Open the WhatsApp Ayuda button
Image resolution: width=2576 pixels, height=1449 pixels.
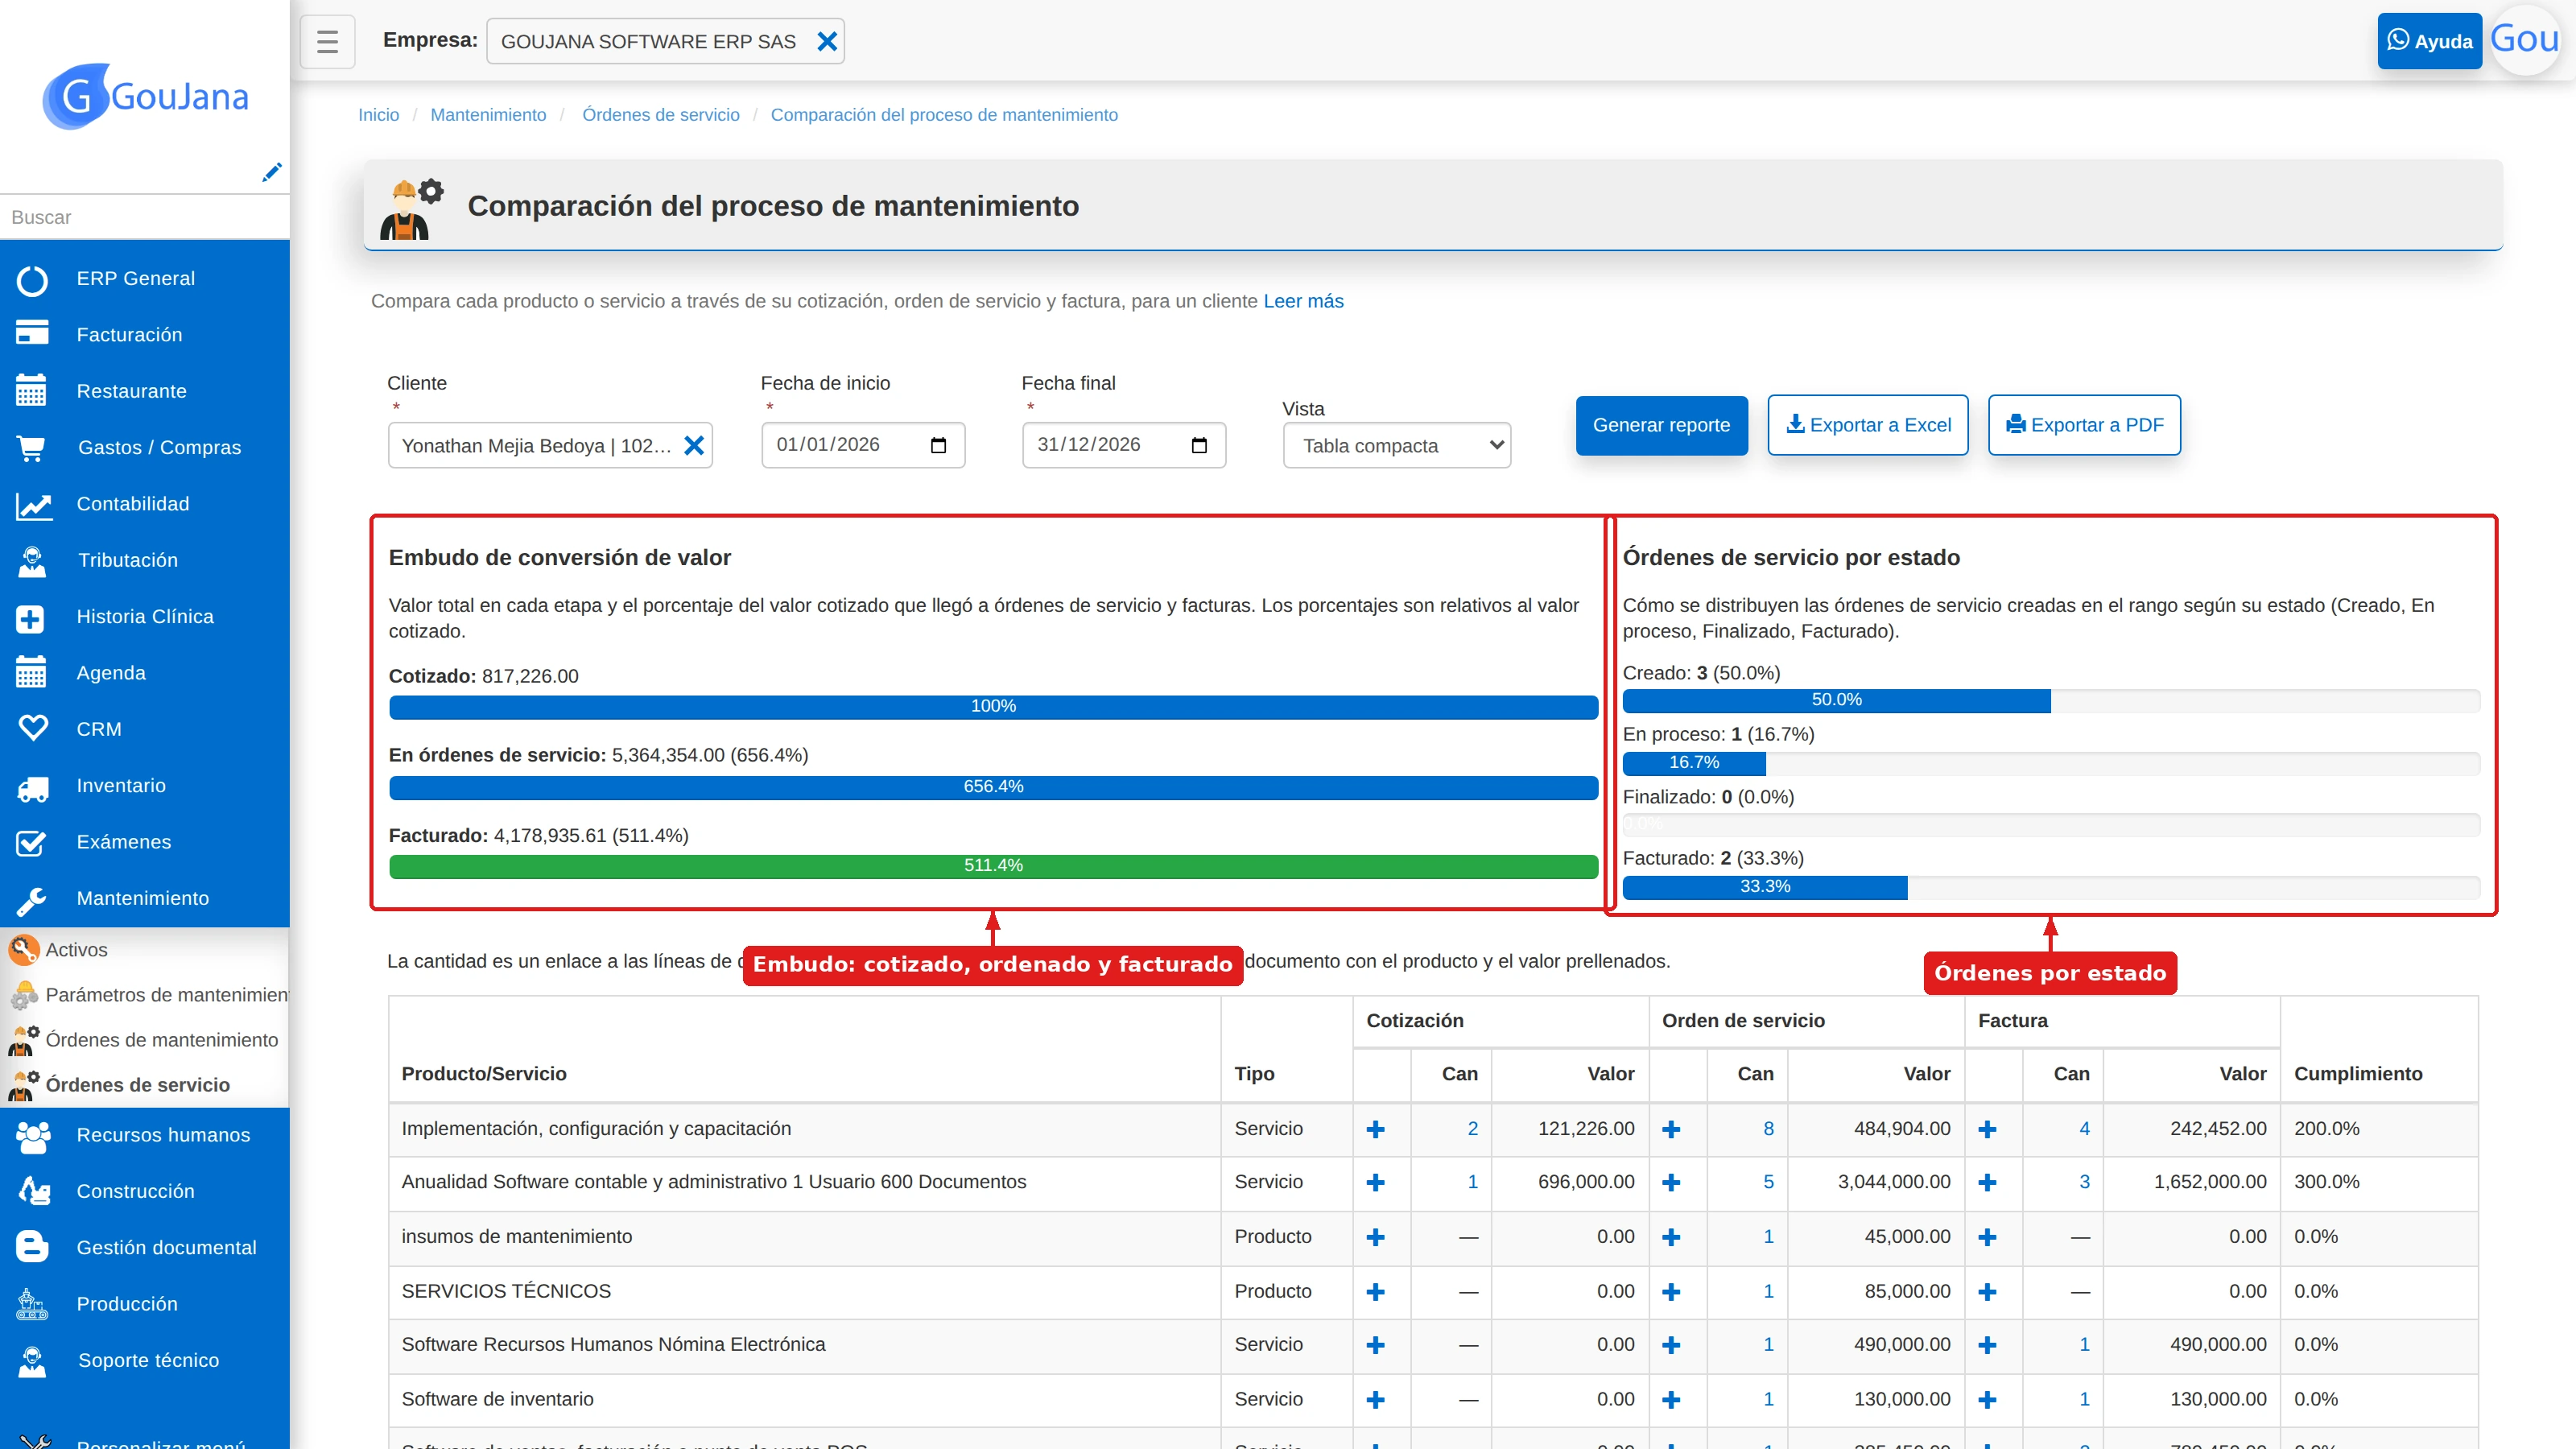tap(2429, 41)
